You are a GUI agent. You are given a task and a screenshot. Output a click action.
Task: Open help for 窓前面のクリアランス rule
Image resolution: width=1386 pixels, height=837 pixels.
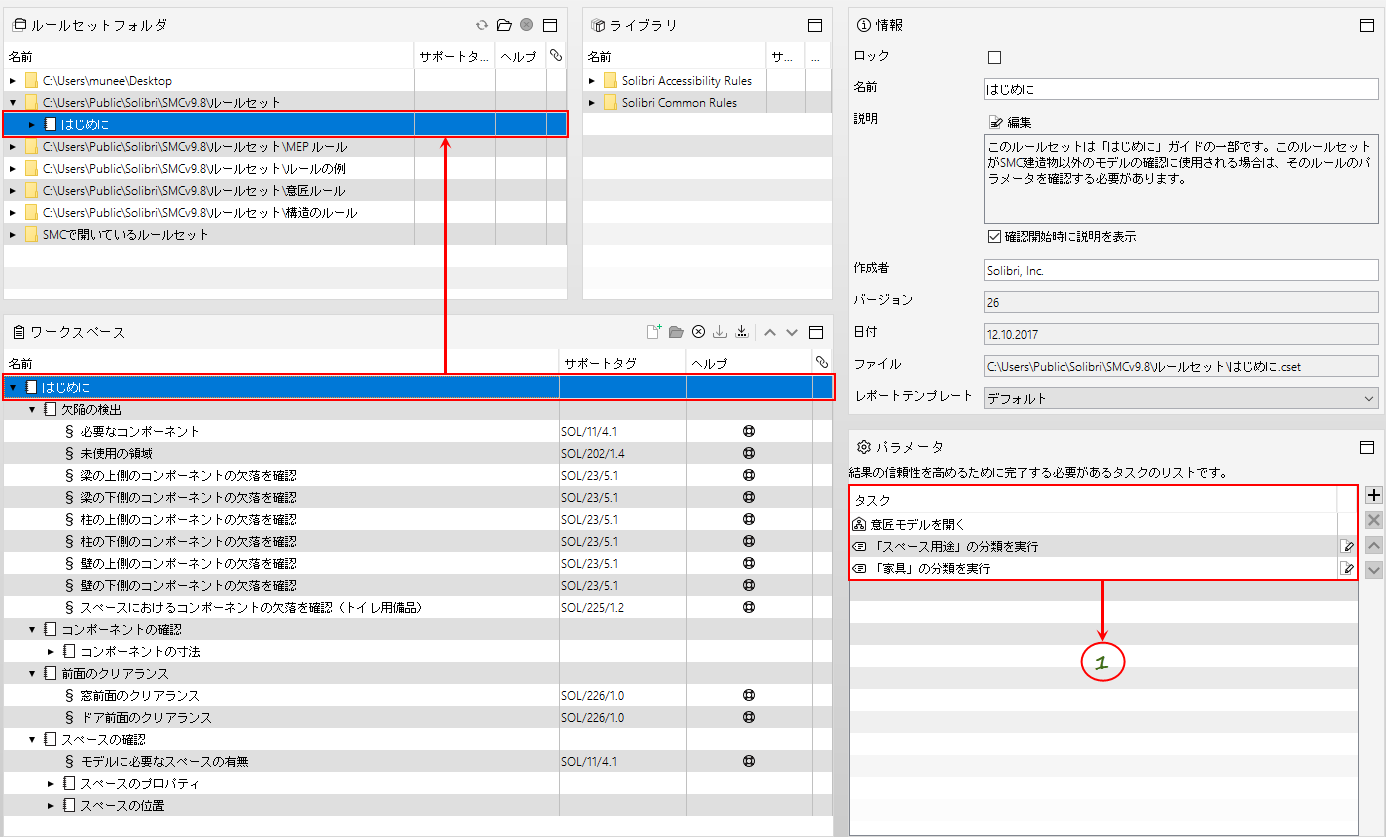tap(748, 695)
